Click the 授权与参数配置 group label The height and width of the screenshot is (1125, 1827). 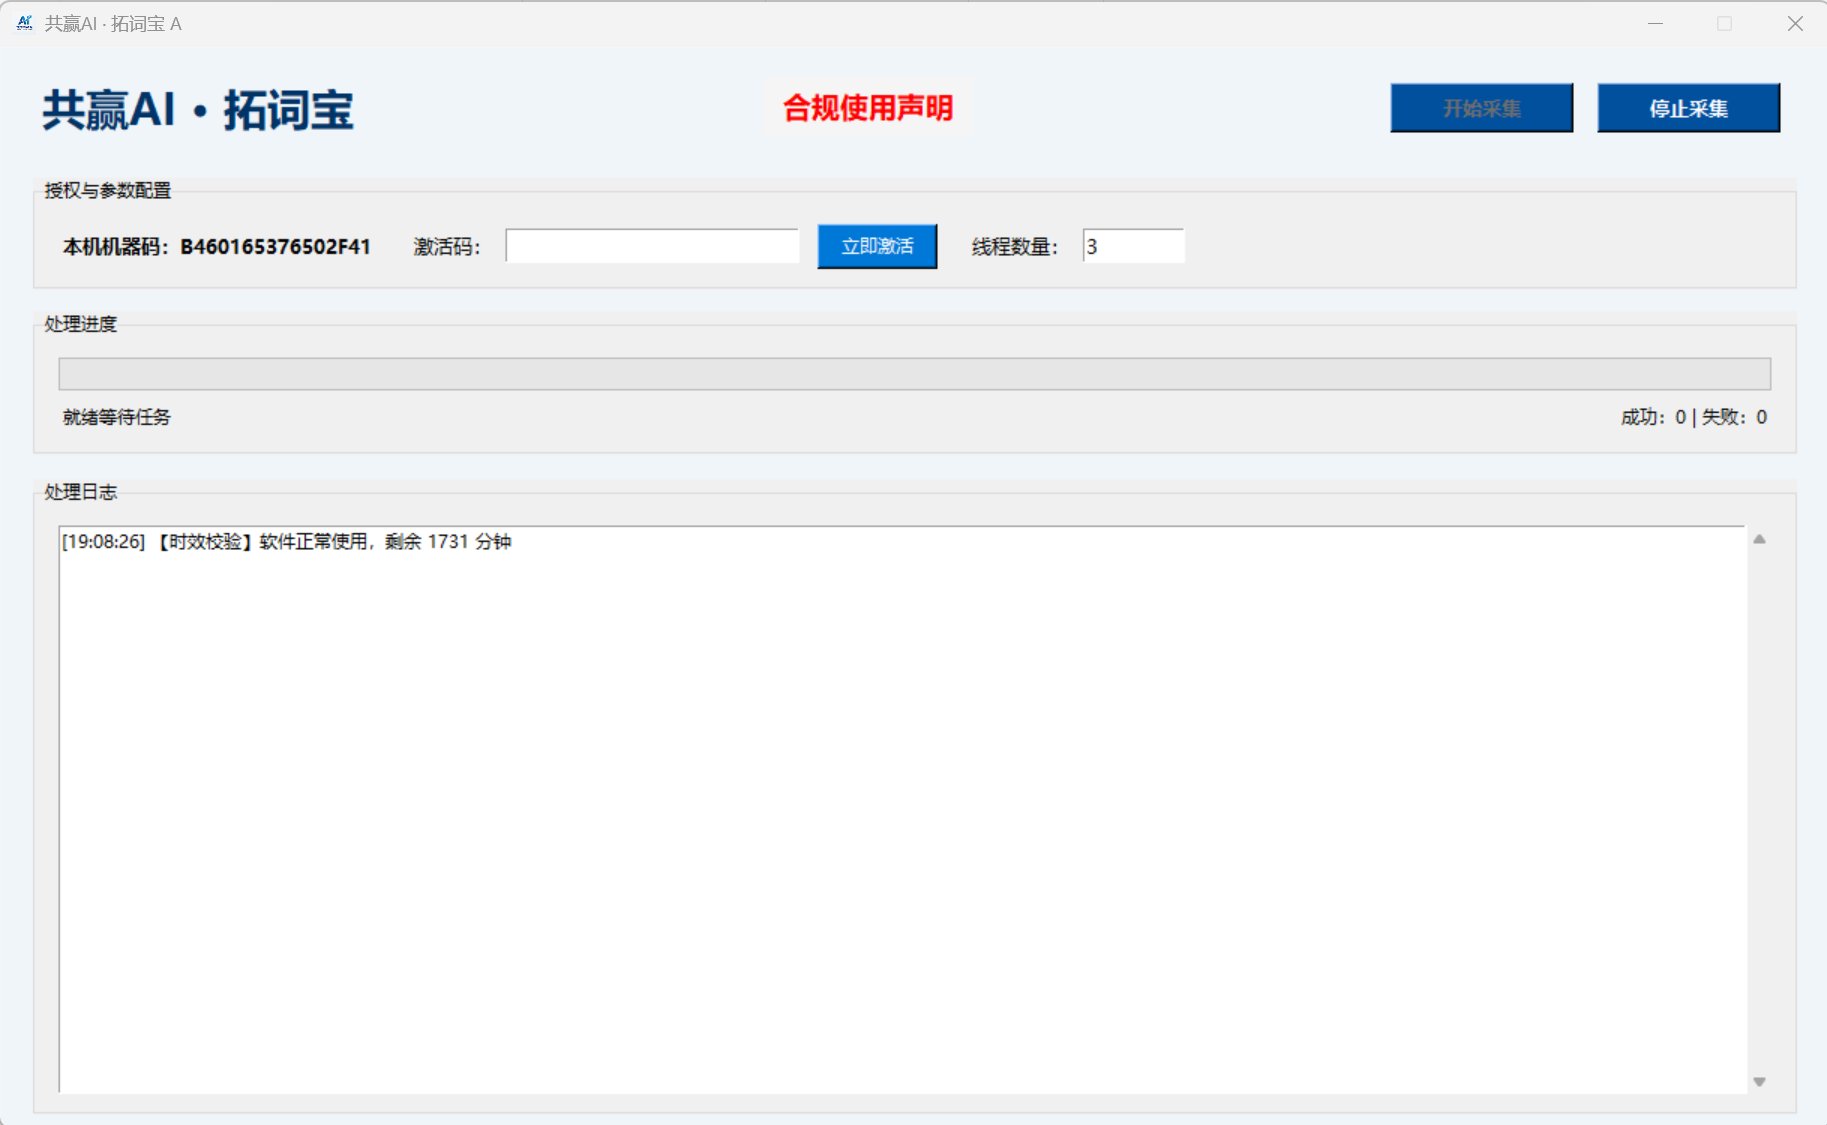coord(108,190)
